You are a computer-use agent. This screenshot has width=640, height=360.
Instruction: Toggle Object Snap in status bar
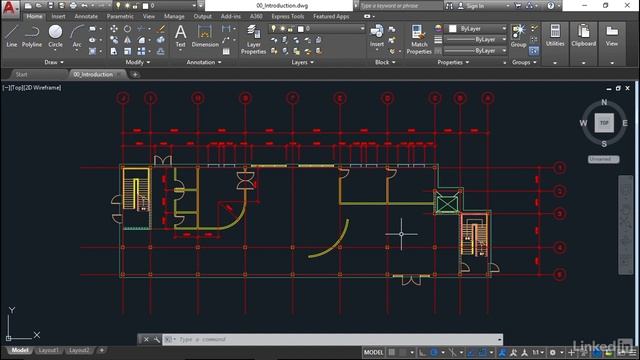coord(483,352)
